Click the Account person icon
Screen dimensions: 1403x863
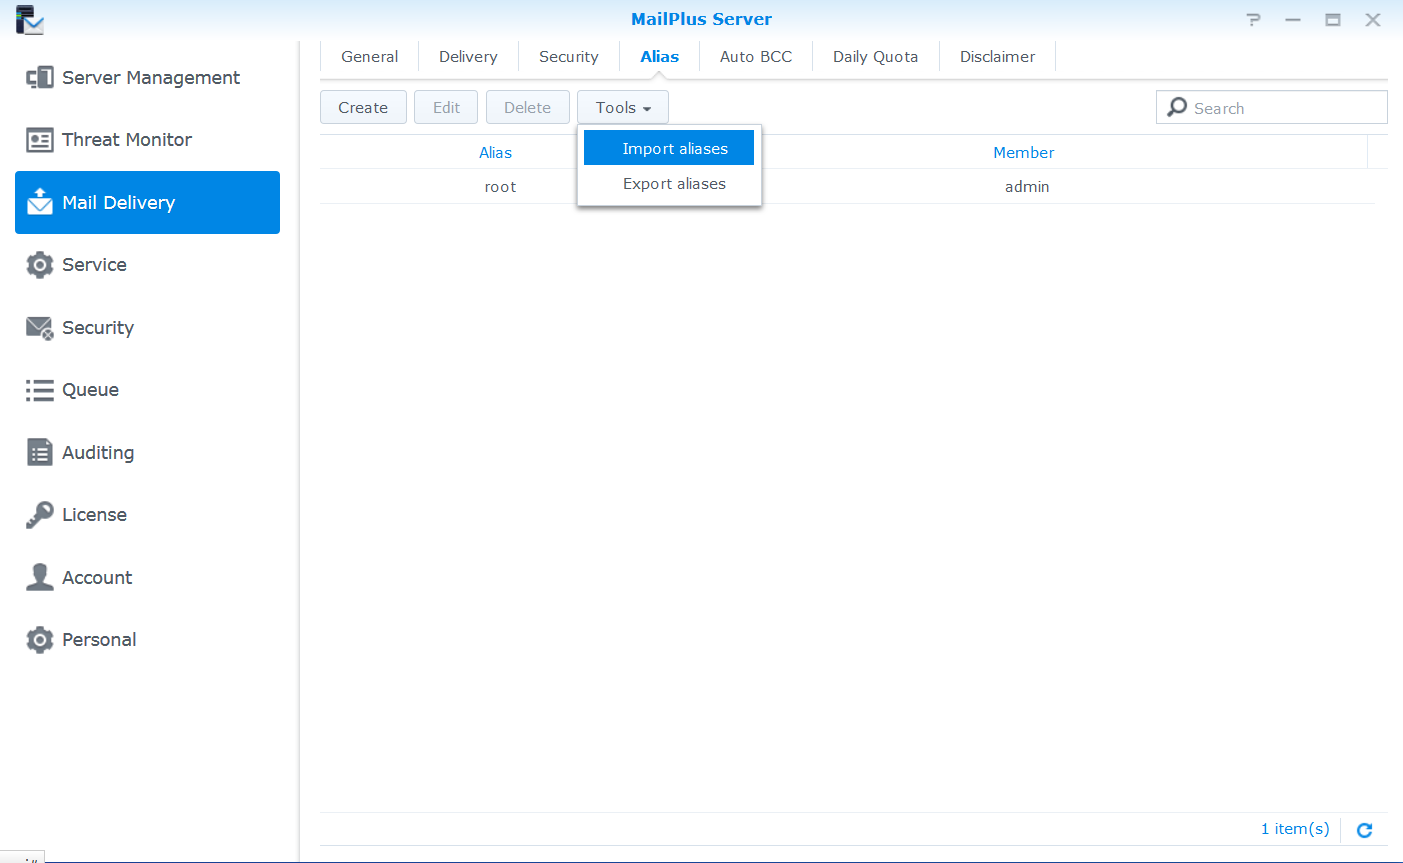click(x=40, y=577)
